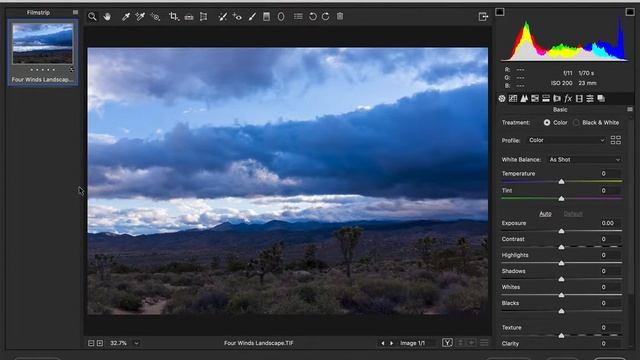This screenshot has width=640, height=360.
Task: Click the Whites slider handle
Action: click(x=561, y=295)
